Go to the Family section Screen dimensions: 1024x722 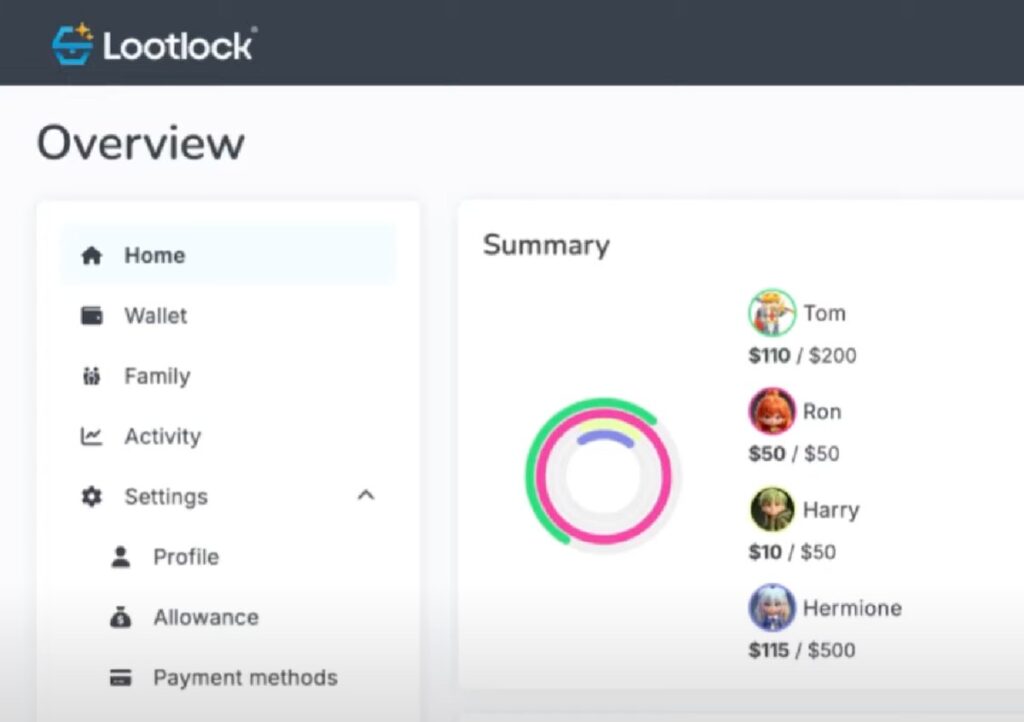point(157,377)
